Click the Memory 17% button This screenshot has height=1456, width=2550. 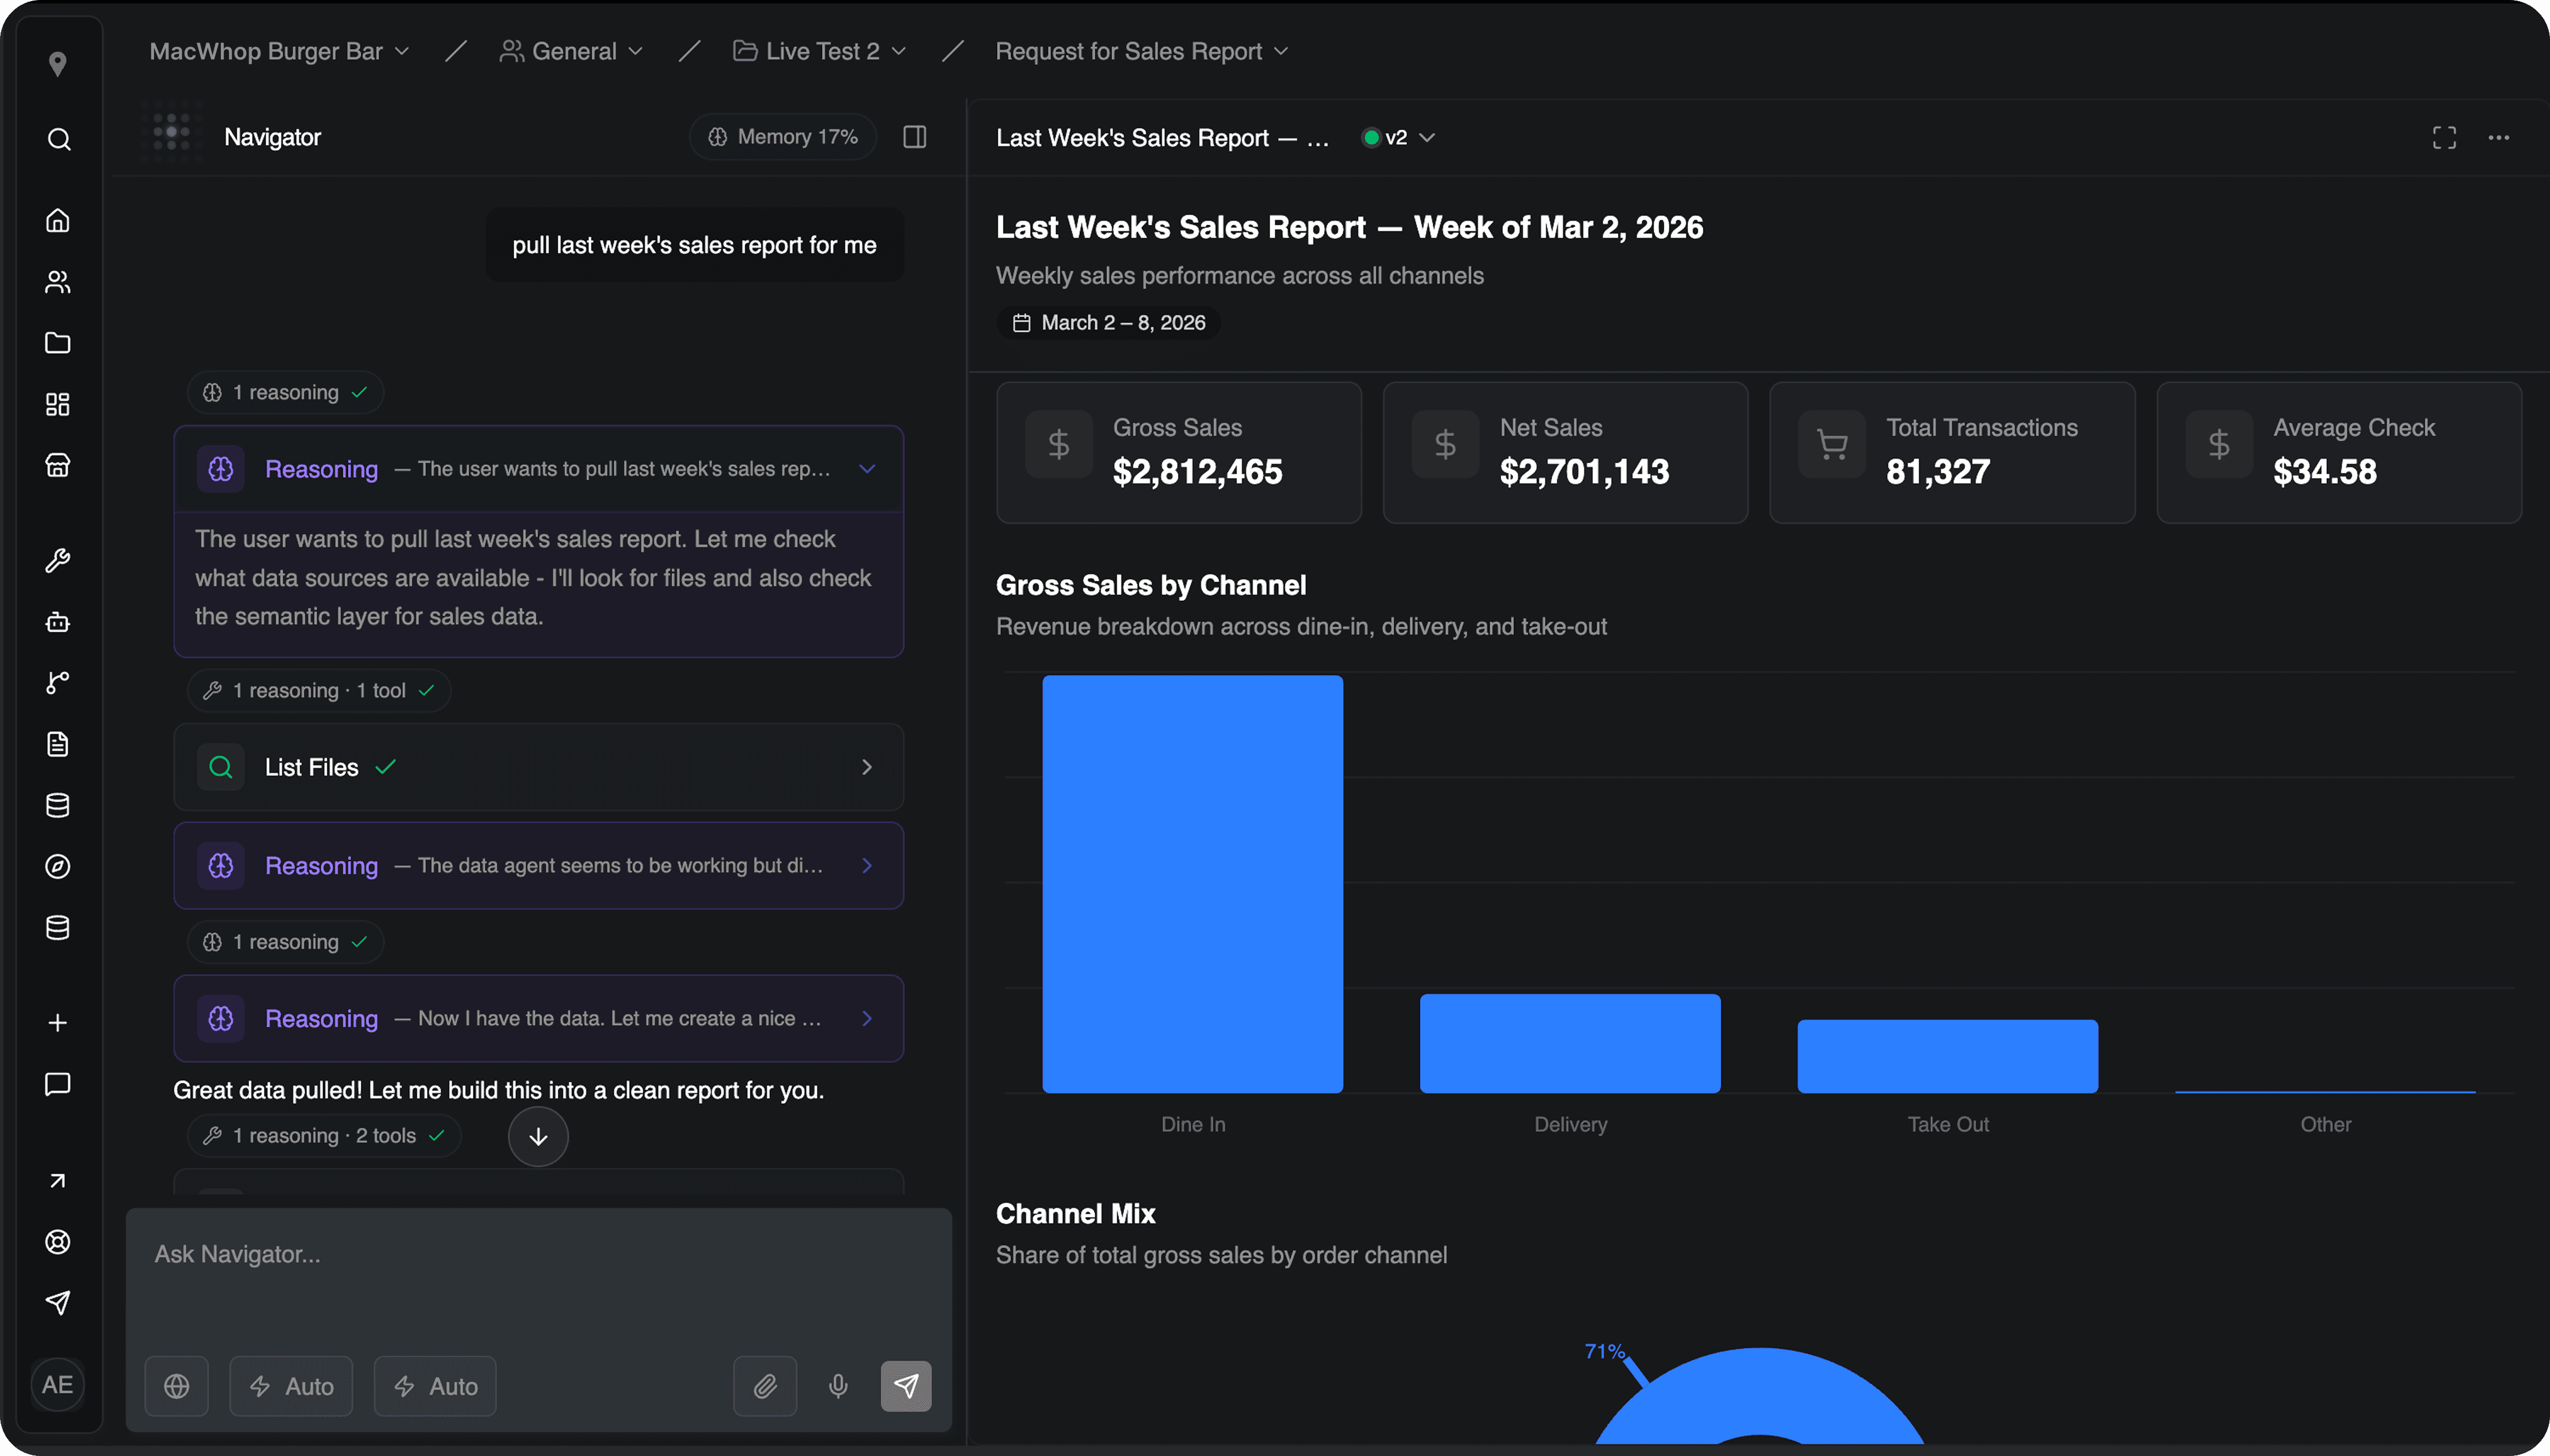click(x=783, y=137)
